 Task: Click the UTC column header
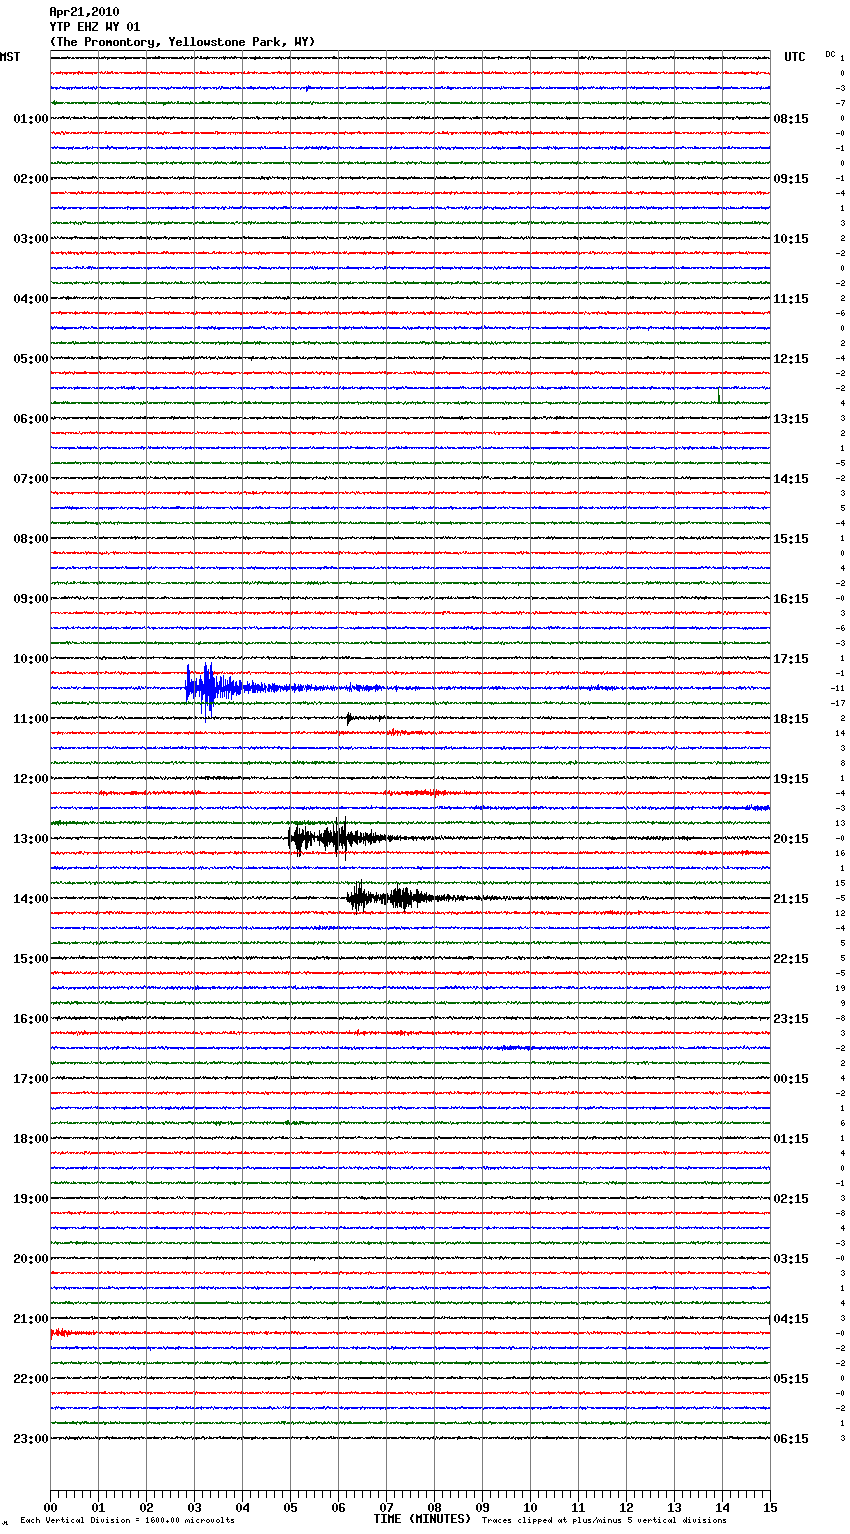(794, 57)
